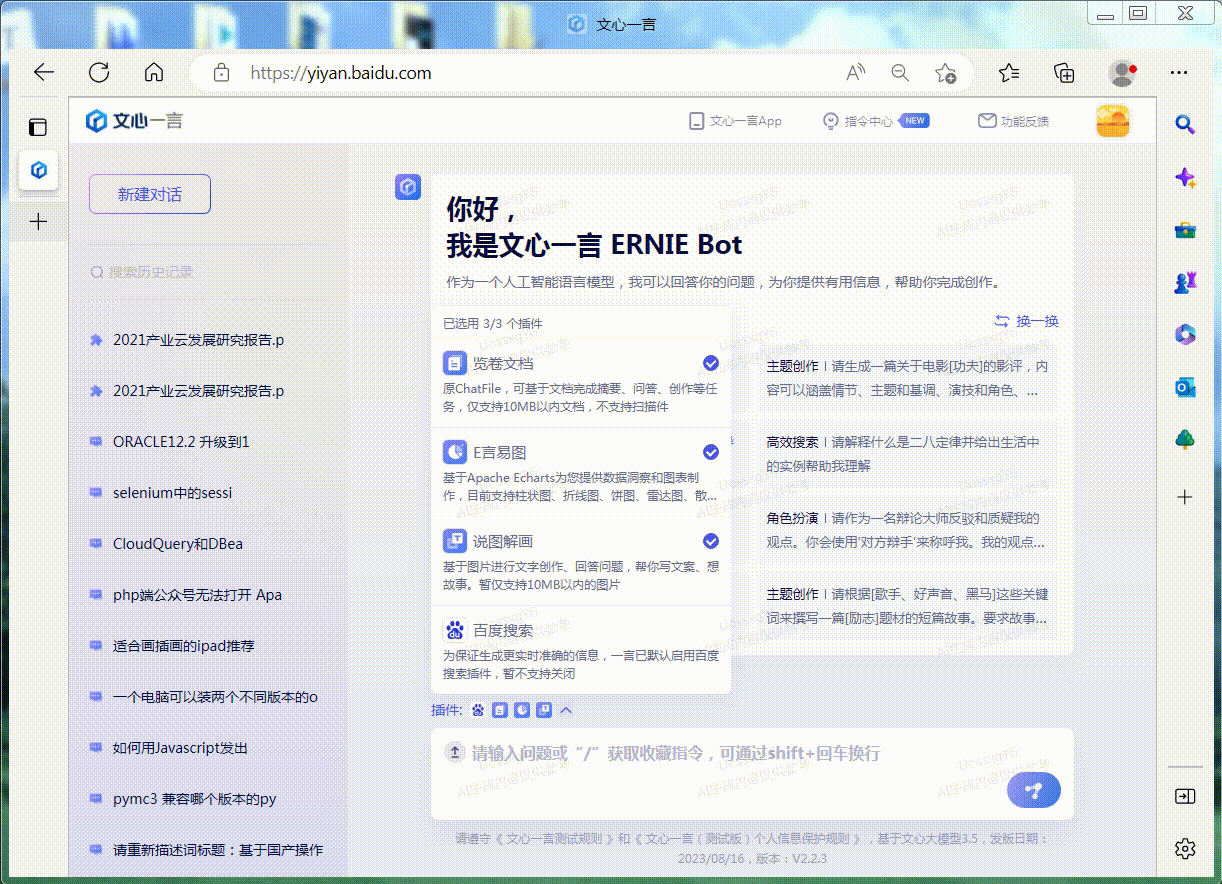1222x884 pixels.
Task: Uncheck the 说图解画 plugin
Action: tap(711, 541)
